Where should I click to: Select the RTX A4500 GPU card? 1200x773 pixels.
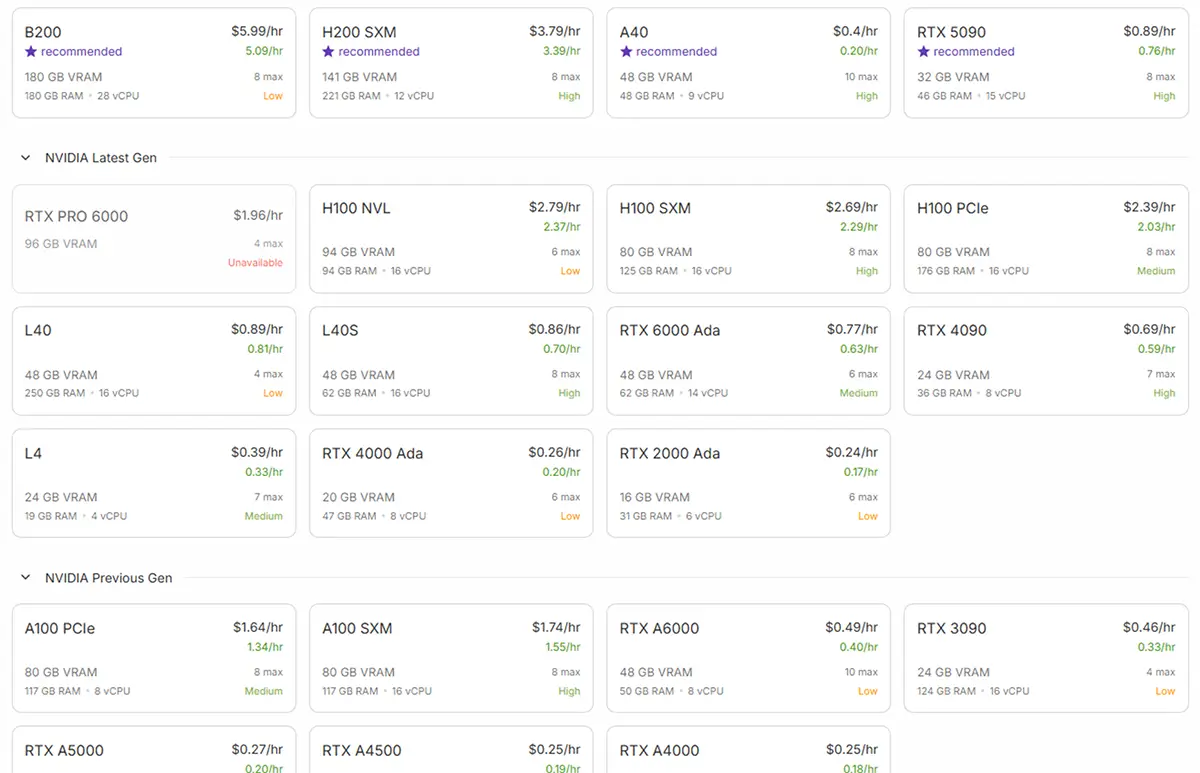[x=451, y=750]
